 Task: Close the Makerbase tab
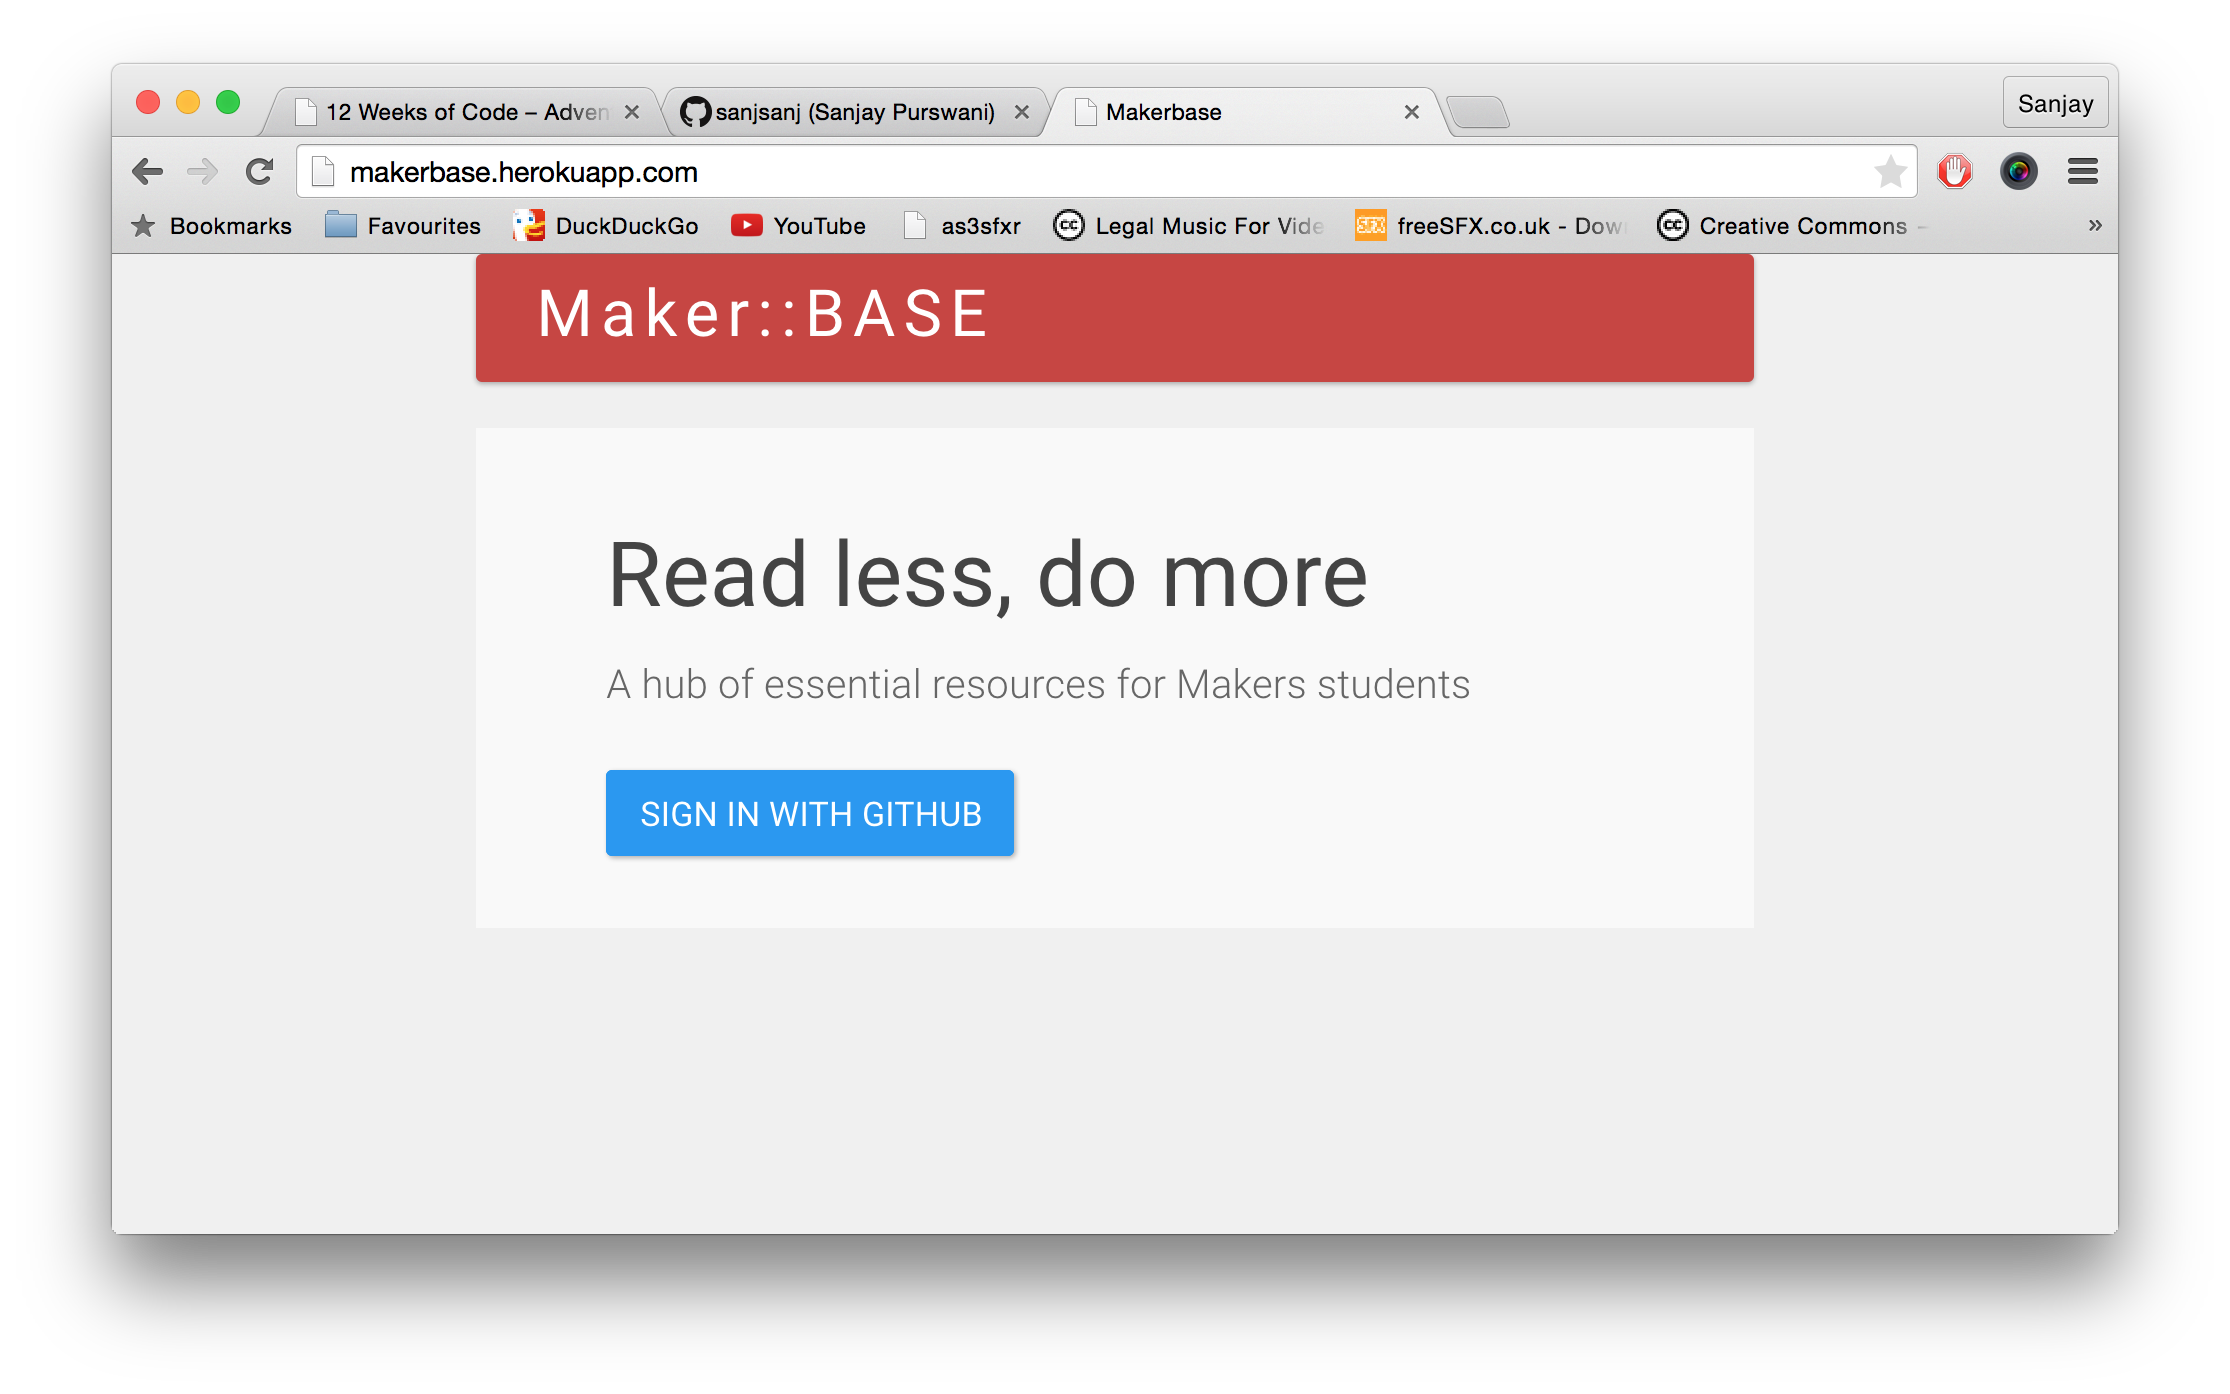click(1411, 112)
